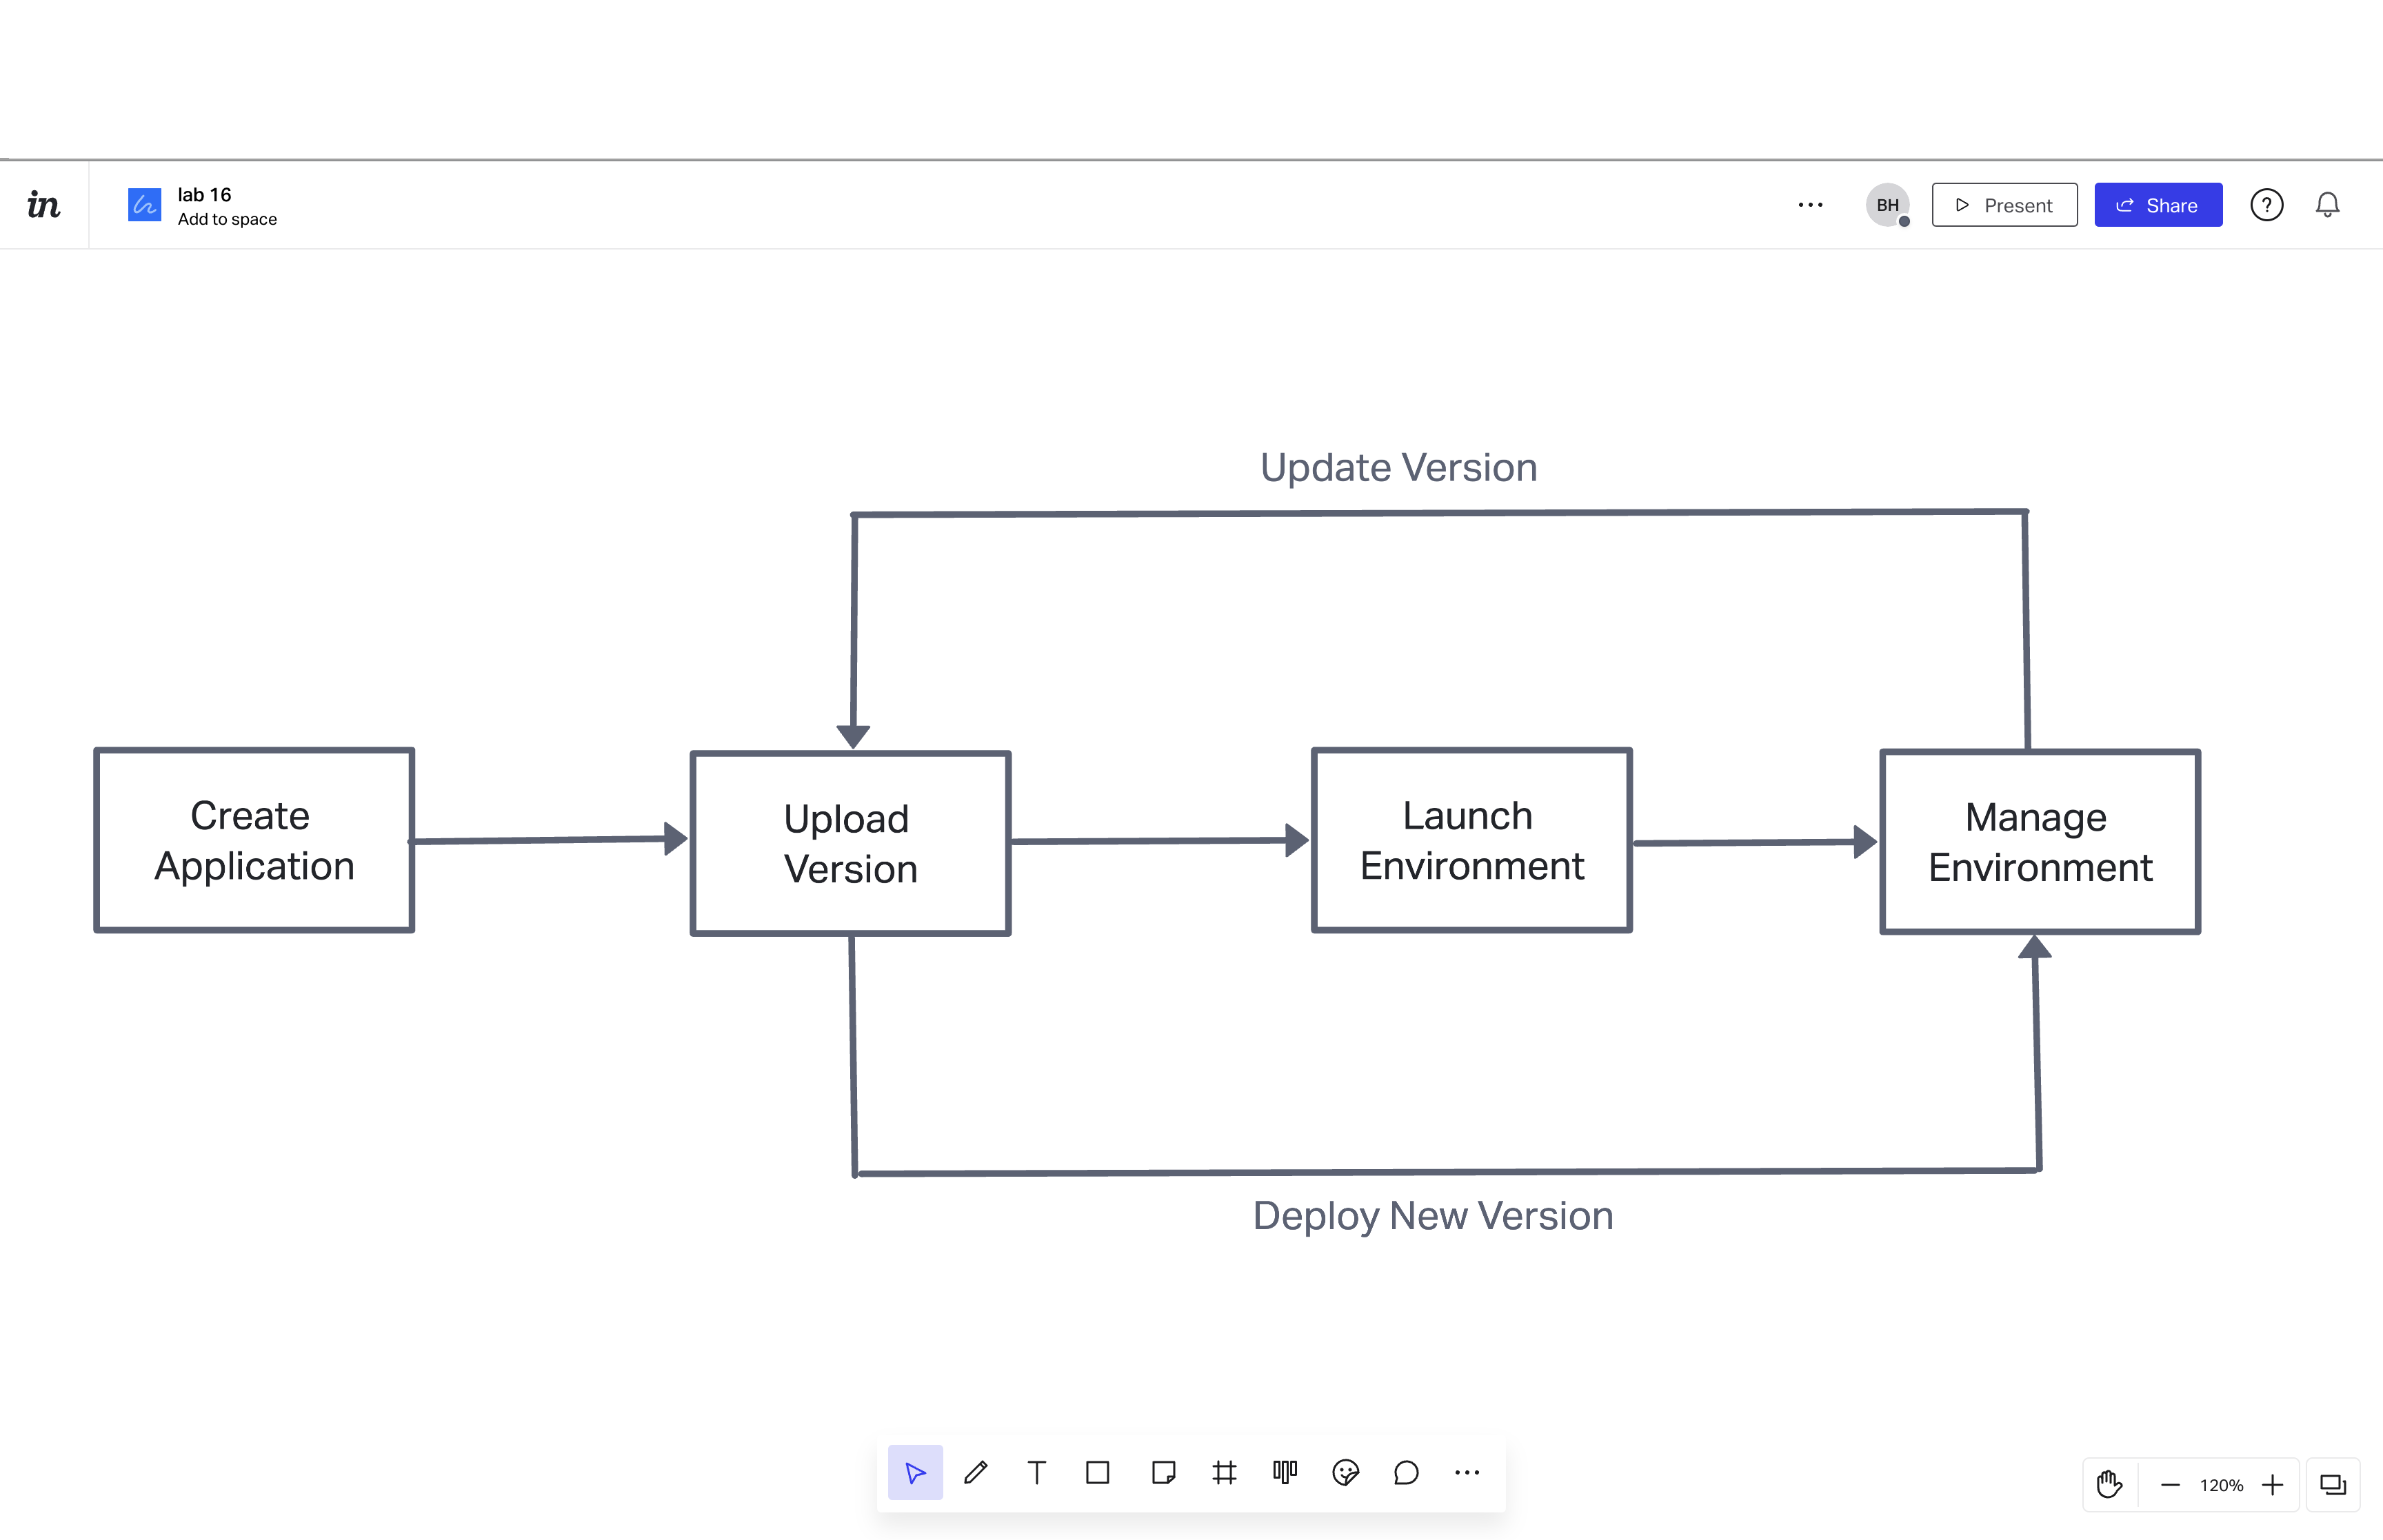
Task: Add a sticky note
Action: [1162, 1472]
